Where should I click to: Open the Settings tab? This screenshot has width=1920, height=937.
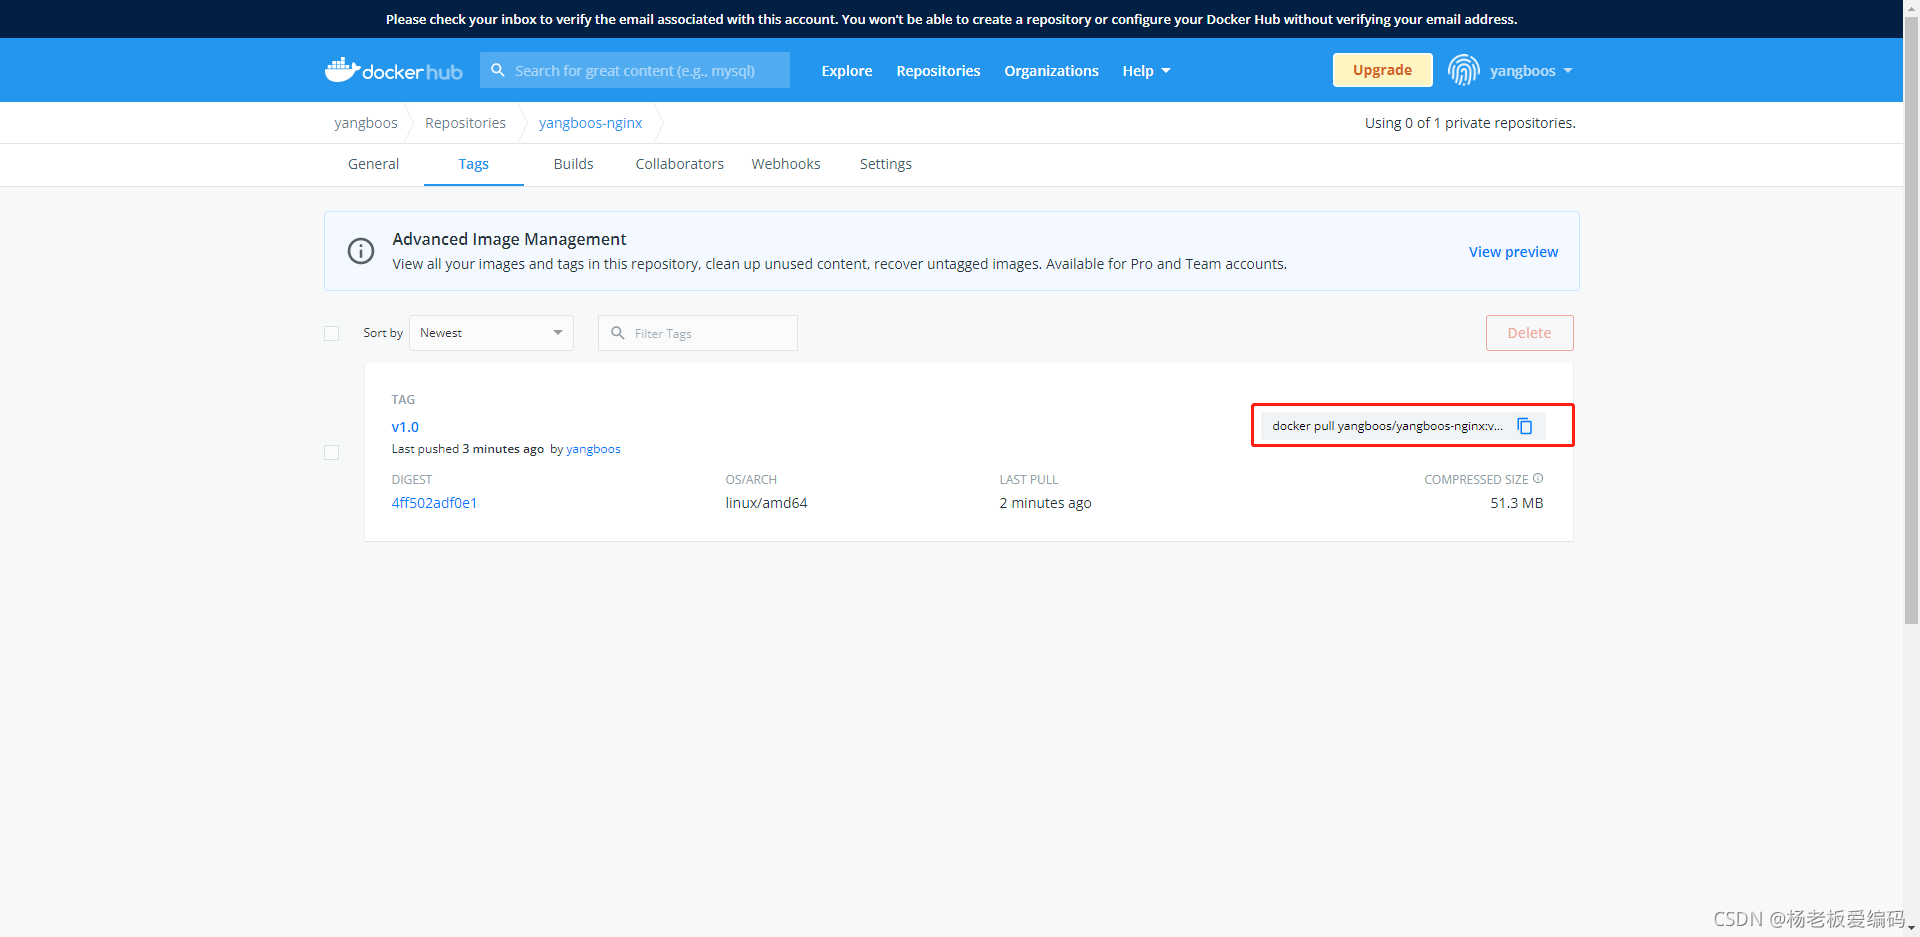[x=886, y=164]
